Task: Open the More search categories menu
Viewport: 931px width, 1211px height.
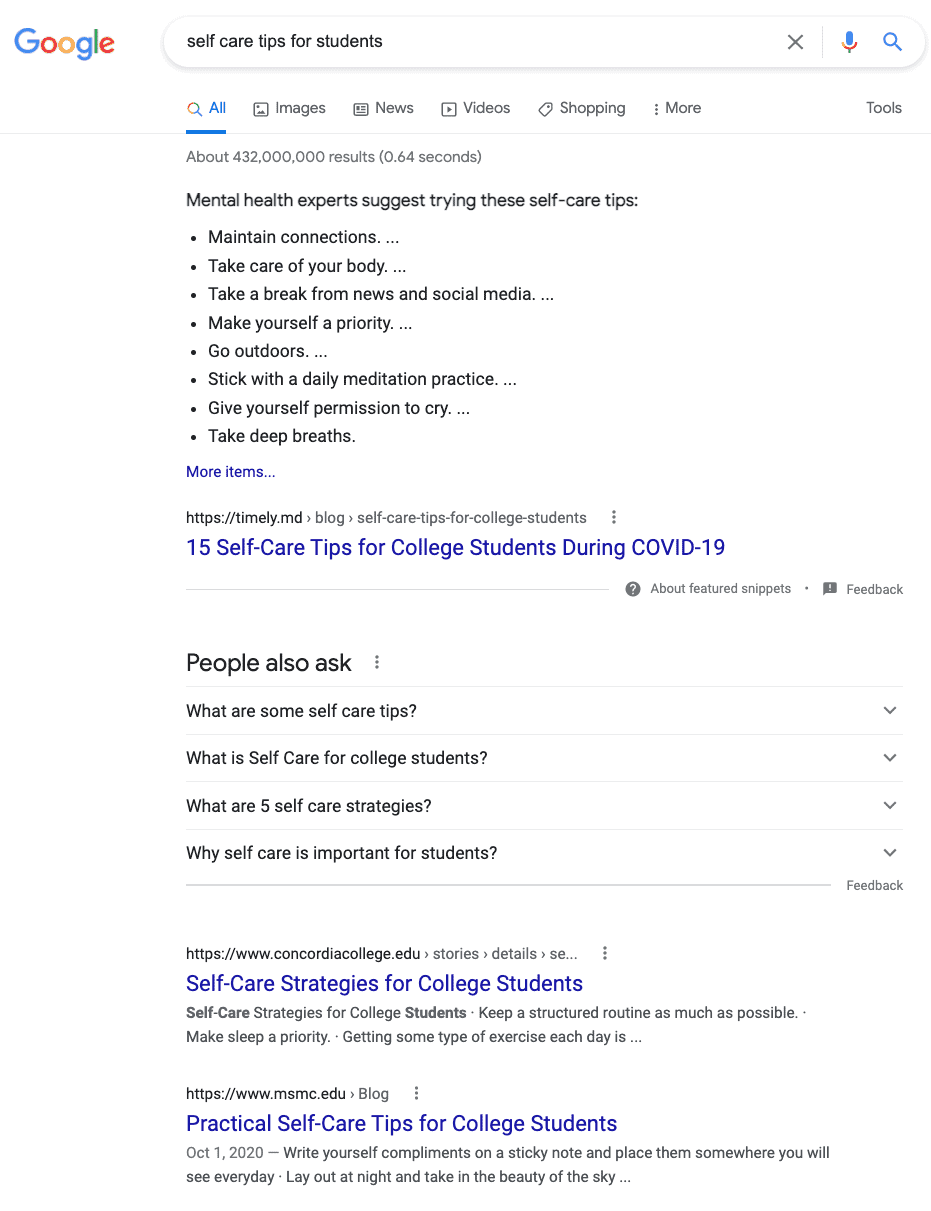Action: click(676, 108)
